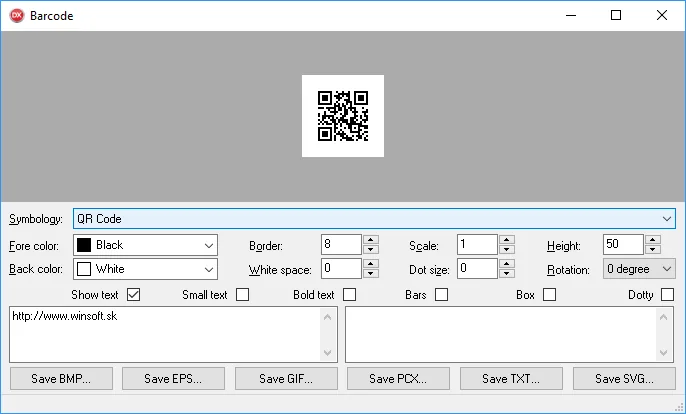686x414 pixels.
Task: Open the Rotation dropdown showing 0 degree
Action: coord(639,269)
